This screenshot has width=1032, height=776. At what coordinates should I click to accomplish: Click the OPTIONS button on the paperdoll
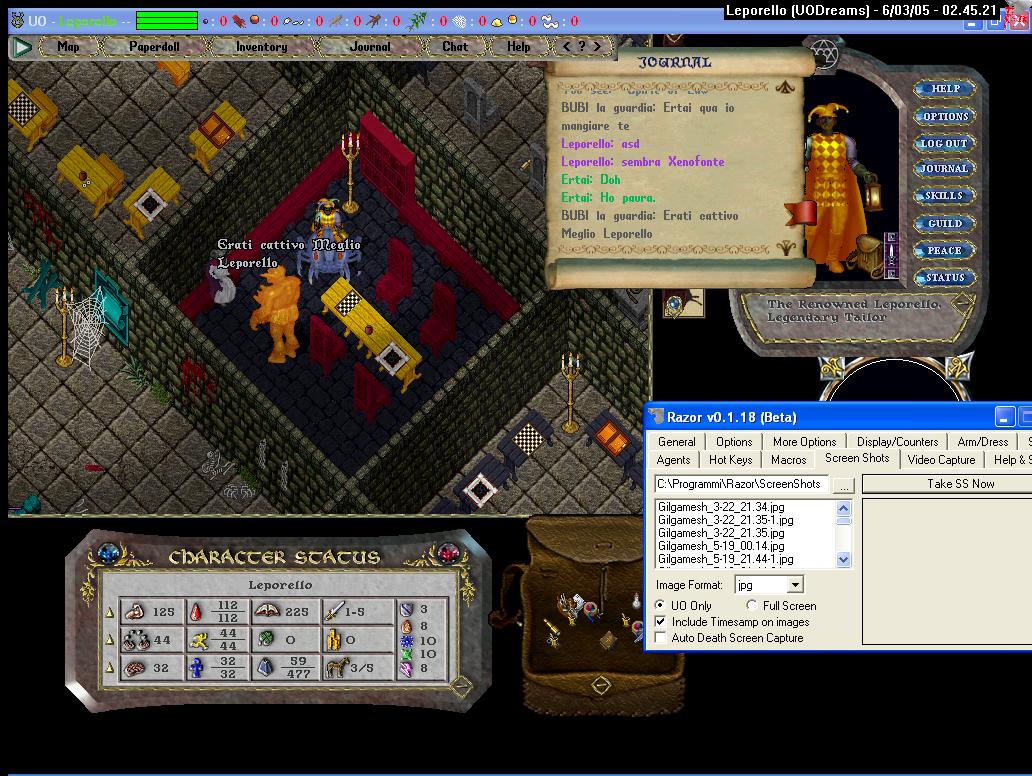(945, 116)
